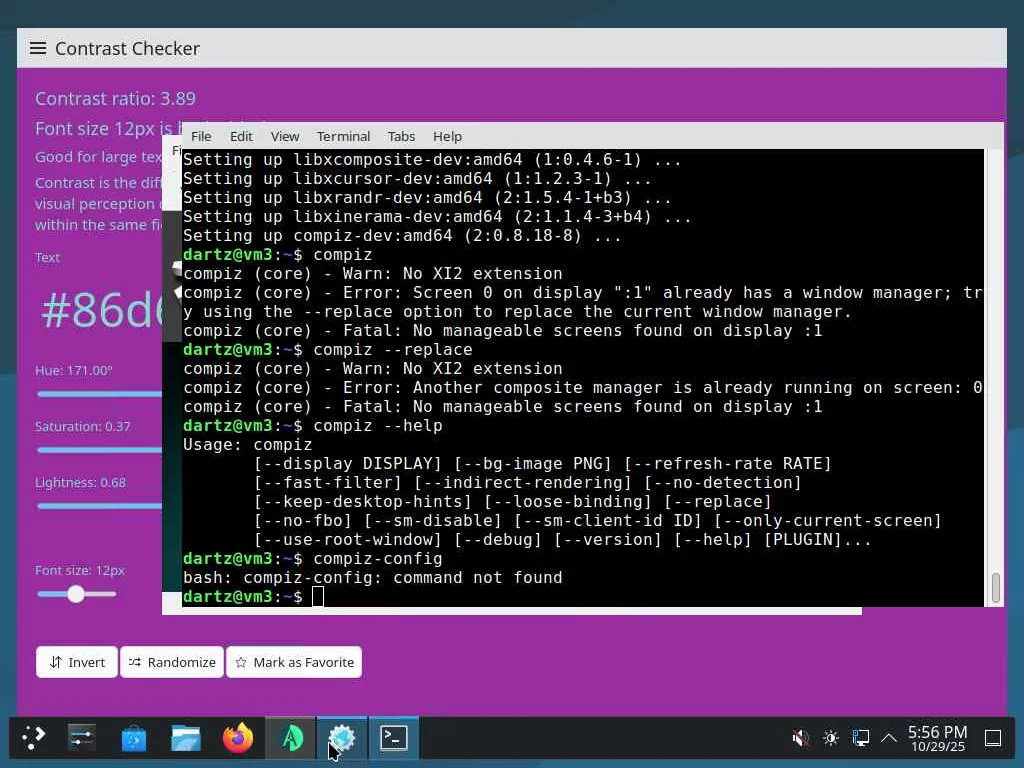Unmute audio volume tray icon
Image resolution: width=1024 pixels, height=768 pixels.
pos(800,738)
